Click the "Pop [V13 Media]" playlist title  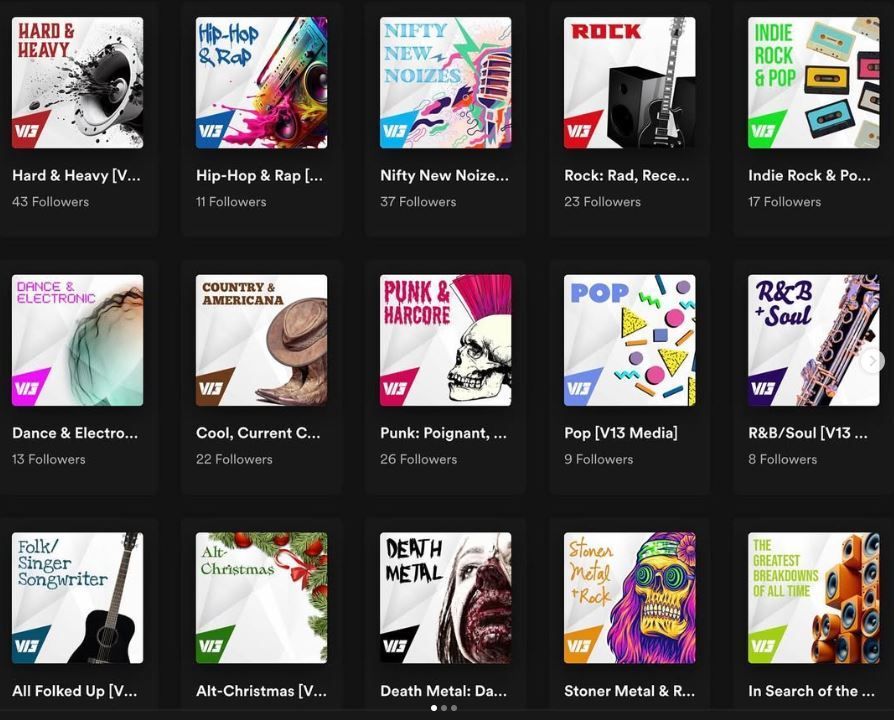click(x=620, y=433)
